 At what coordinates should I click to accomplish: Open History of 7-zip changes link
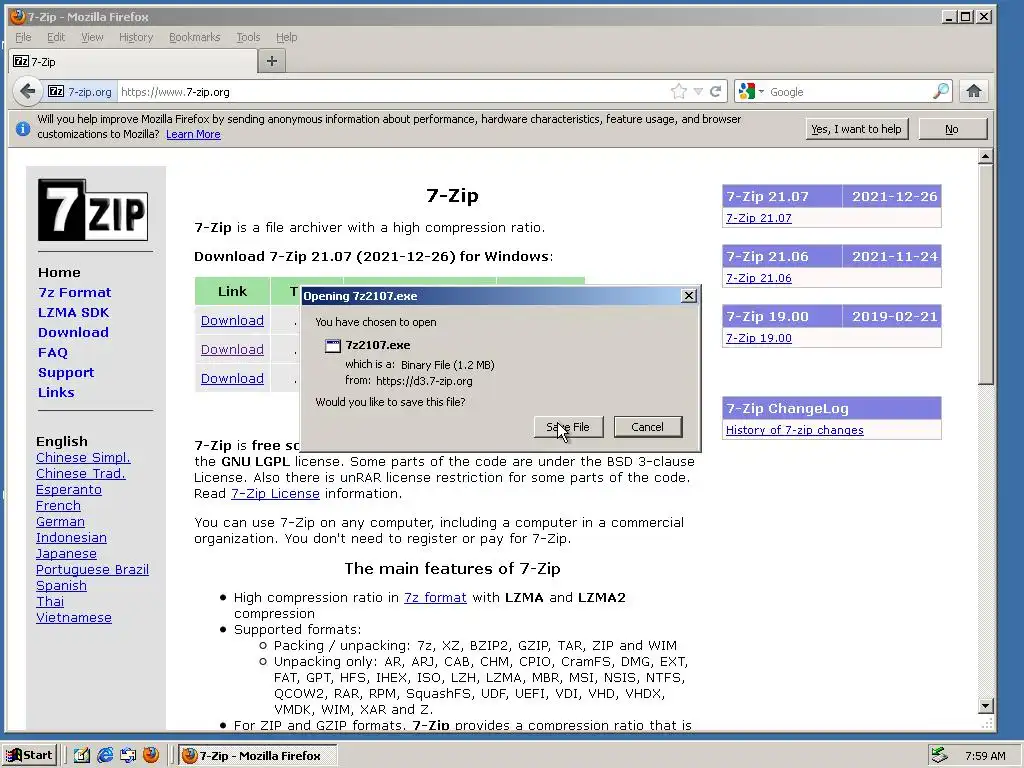[794, 430]
